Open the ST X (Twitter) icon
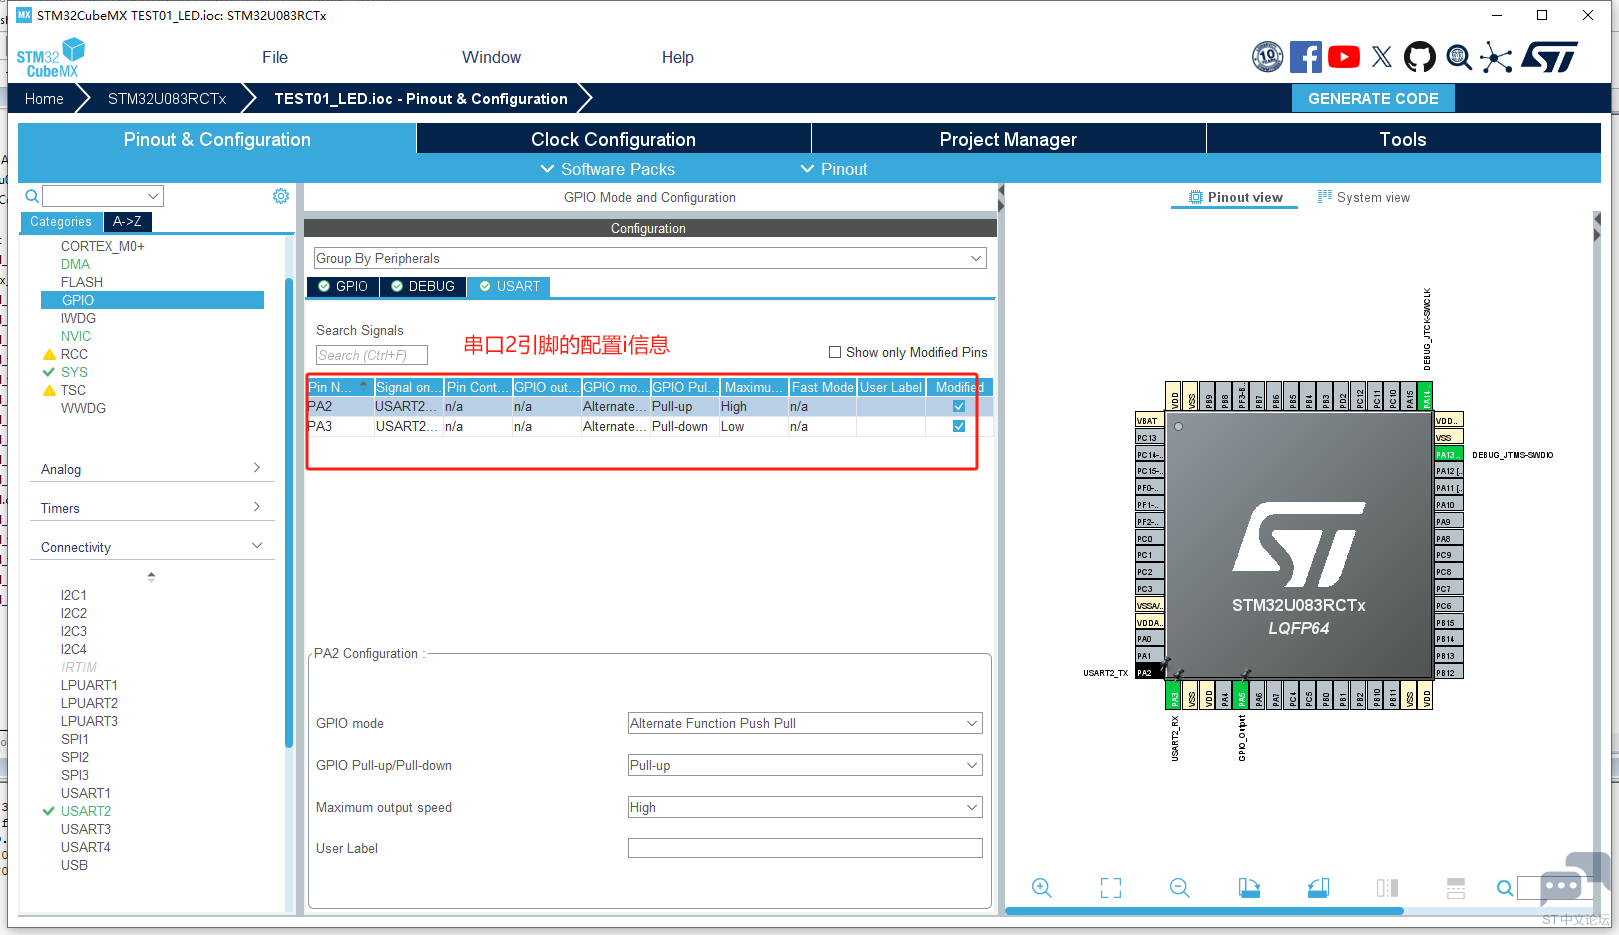The width and height of the screenshot is (1619, 935). (x=1382, y=57)
